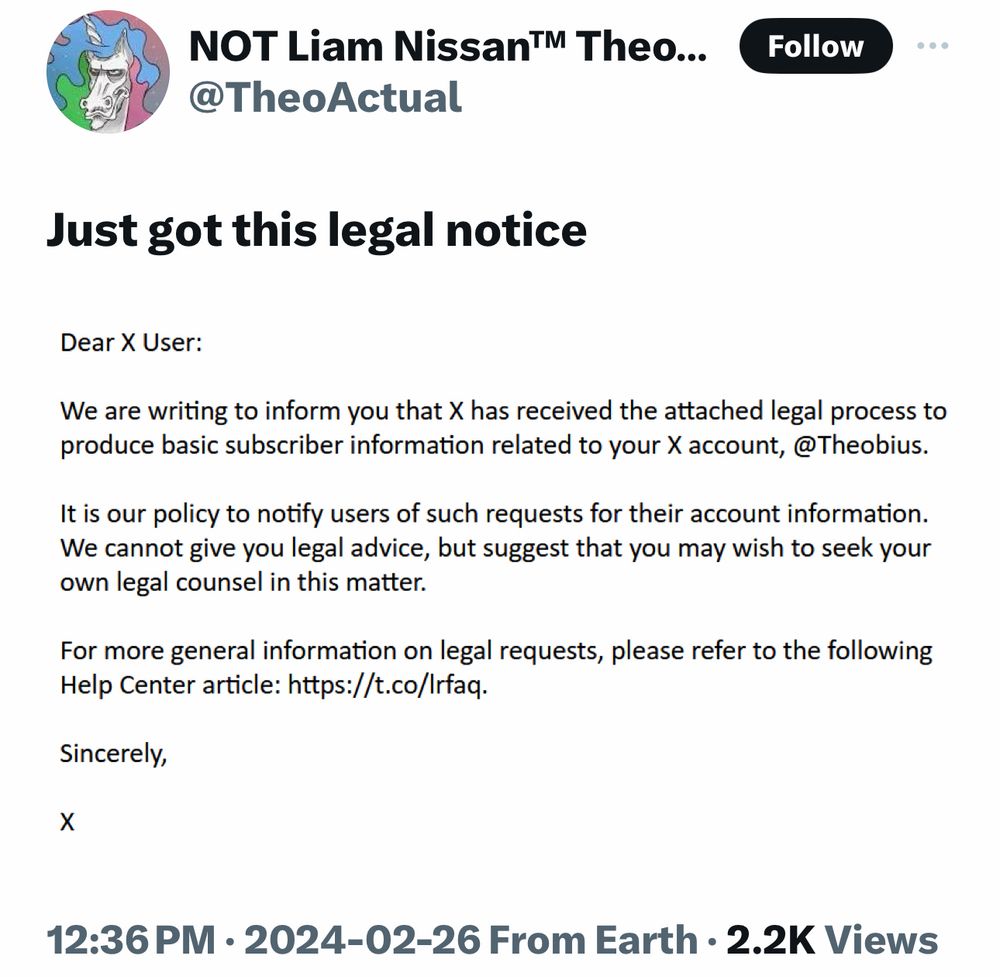1000x977 pixels.
Task: Click the 'It is our policy' paragraph
Action: point(496,548)
